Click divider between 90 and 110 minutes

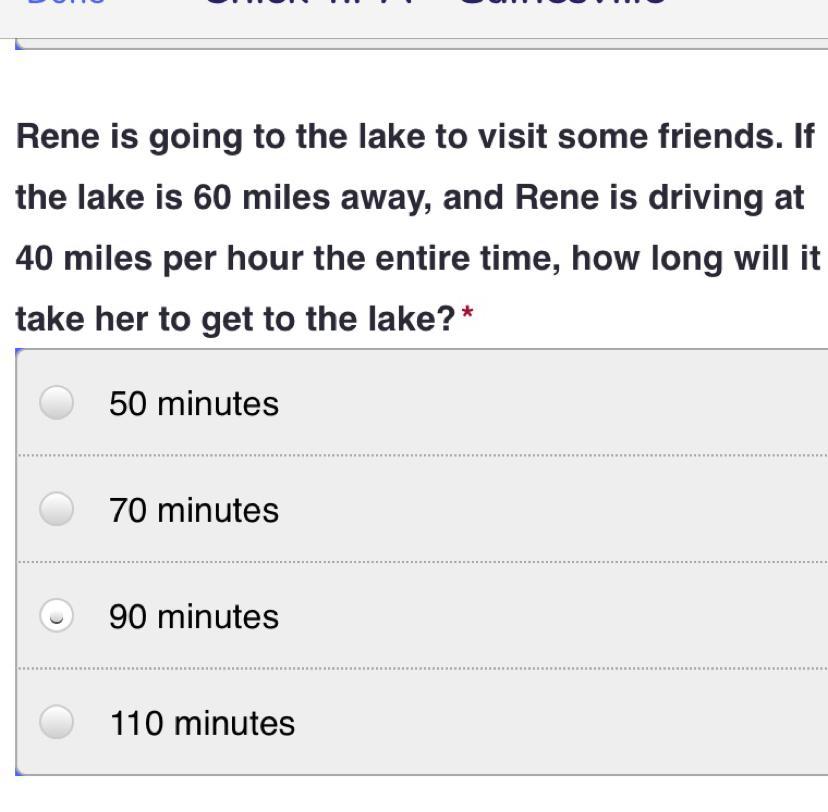[x=420, y=668]
